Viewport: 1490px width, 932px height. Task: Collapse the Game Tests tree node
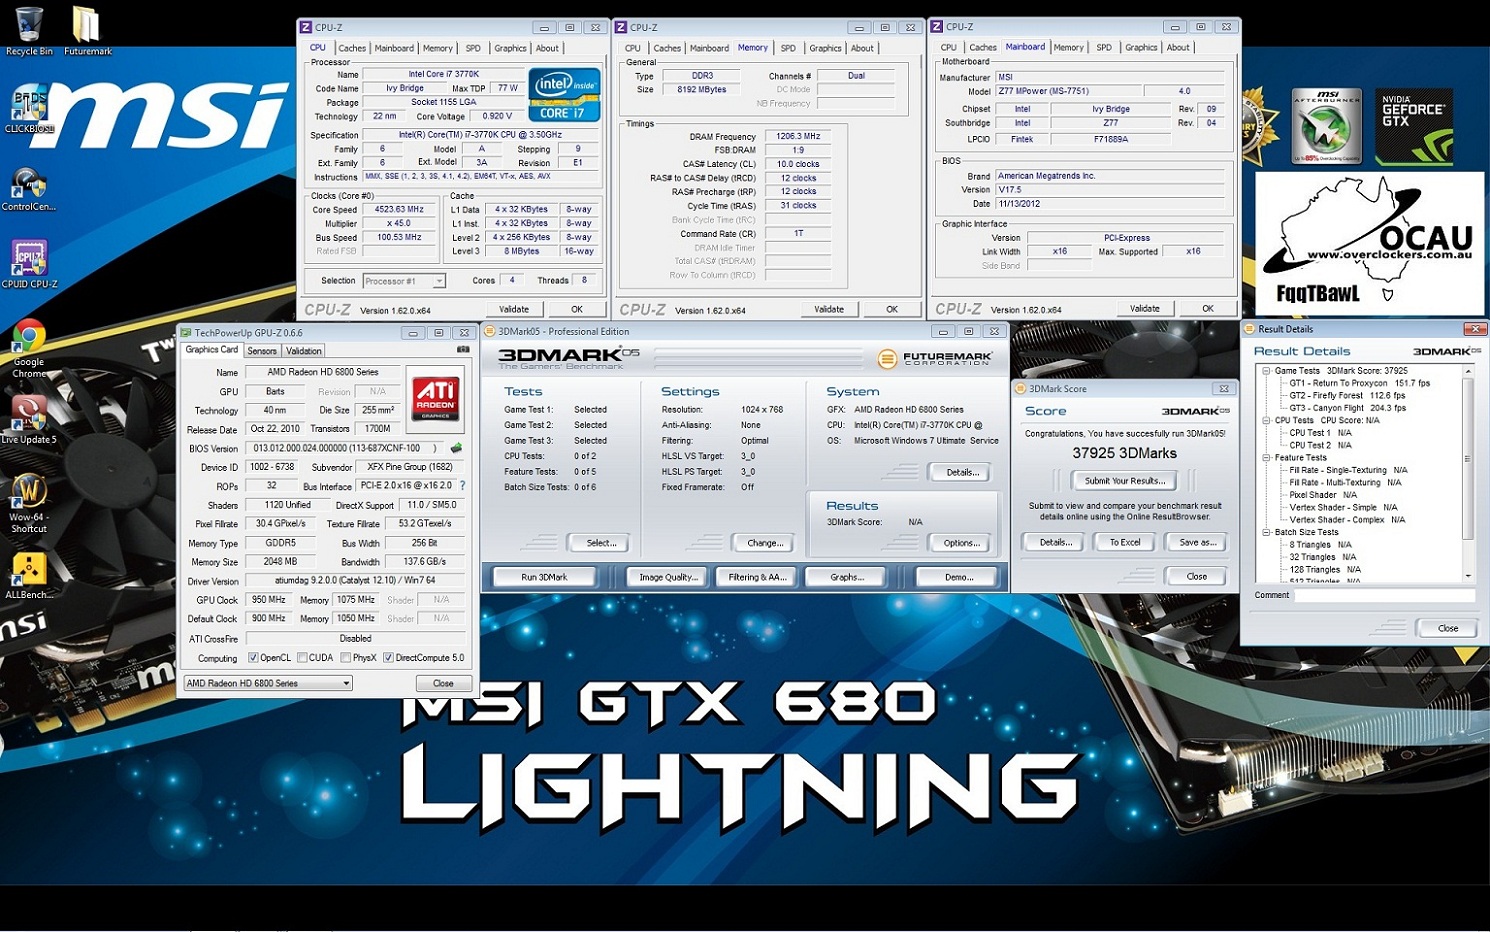[x=1266, y=371]
